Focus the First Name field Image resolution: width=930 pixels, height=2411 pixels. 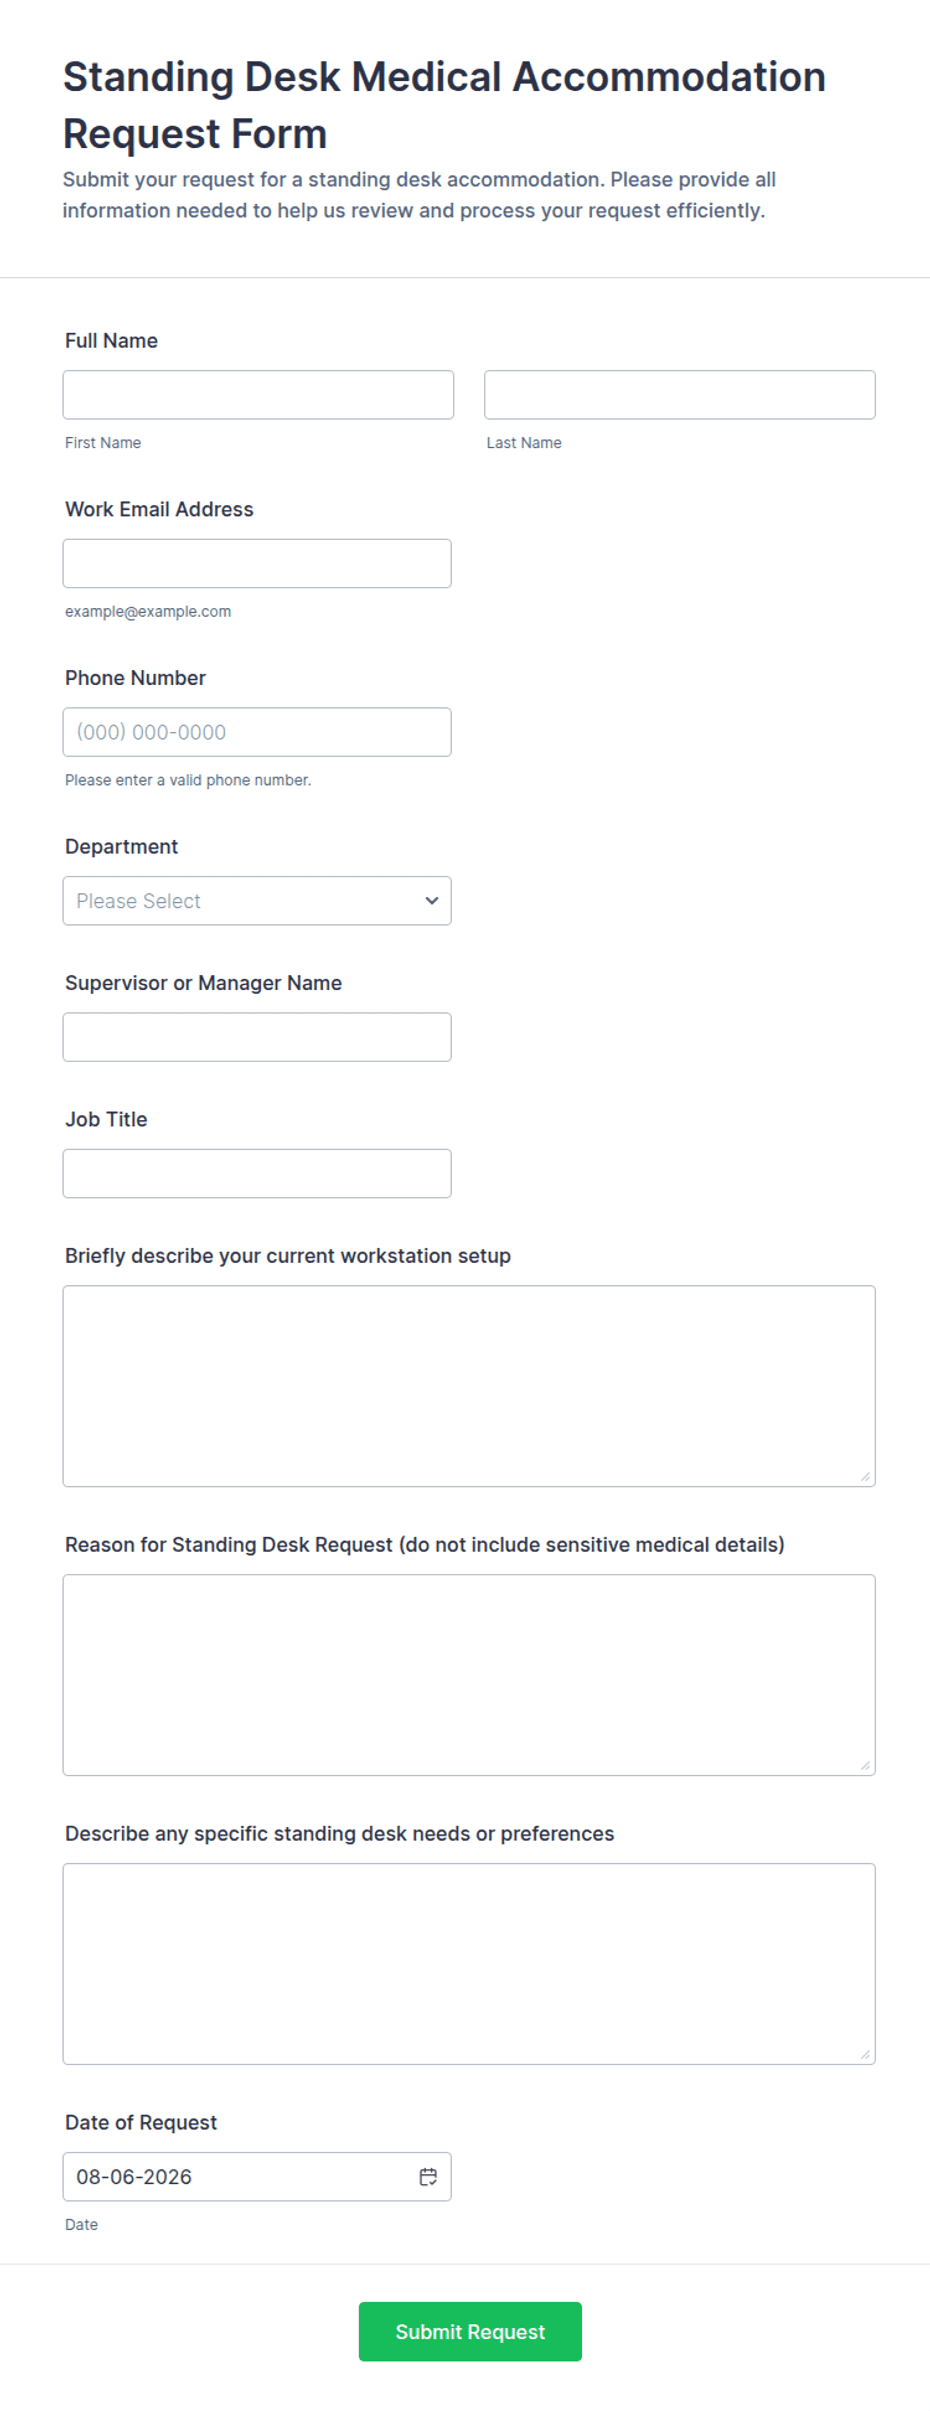258,395
